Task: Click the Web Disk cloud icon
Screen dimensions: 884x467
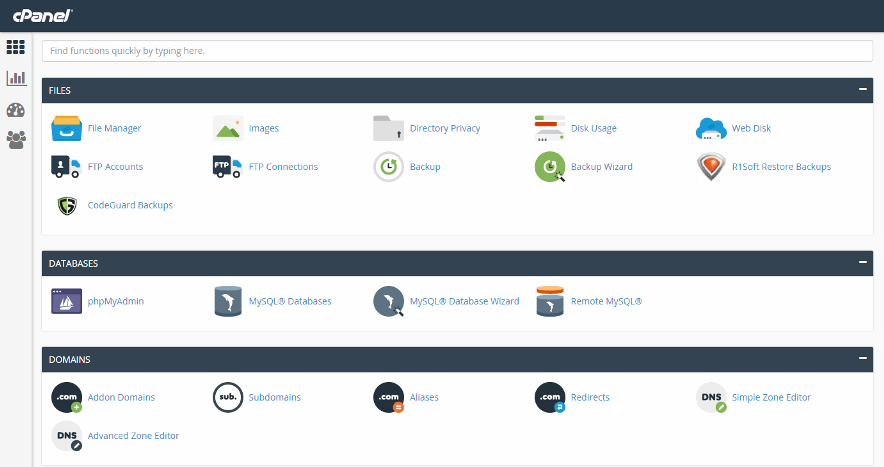Action: tap(711, 128)
